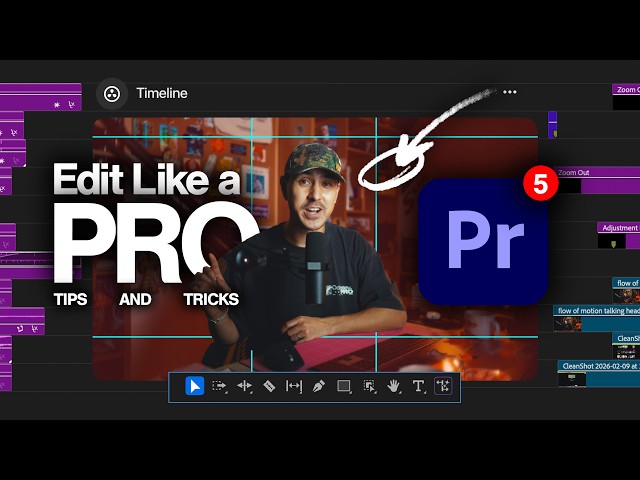The width and height of the screenshot is (640, 480).
Task: Click the circular Timeline panel icon
Action: point(112,94)
